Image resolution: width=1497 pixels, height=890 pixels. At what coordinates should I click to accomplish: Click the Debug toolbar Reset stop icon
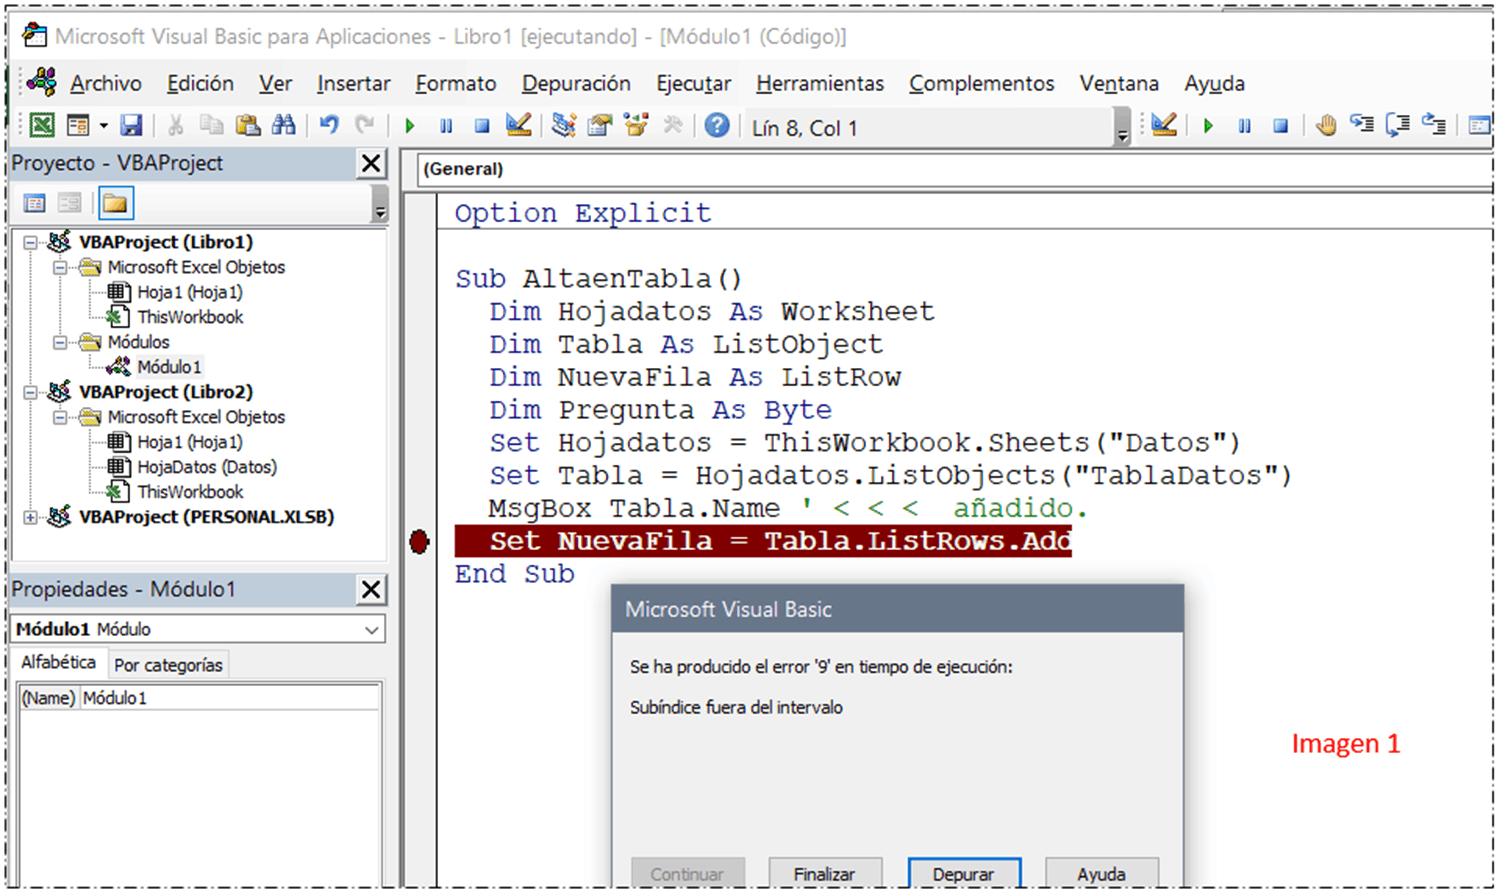pyautogui.click(x=1281, y=126)
